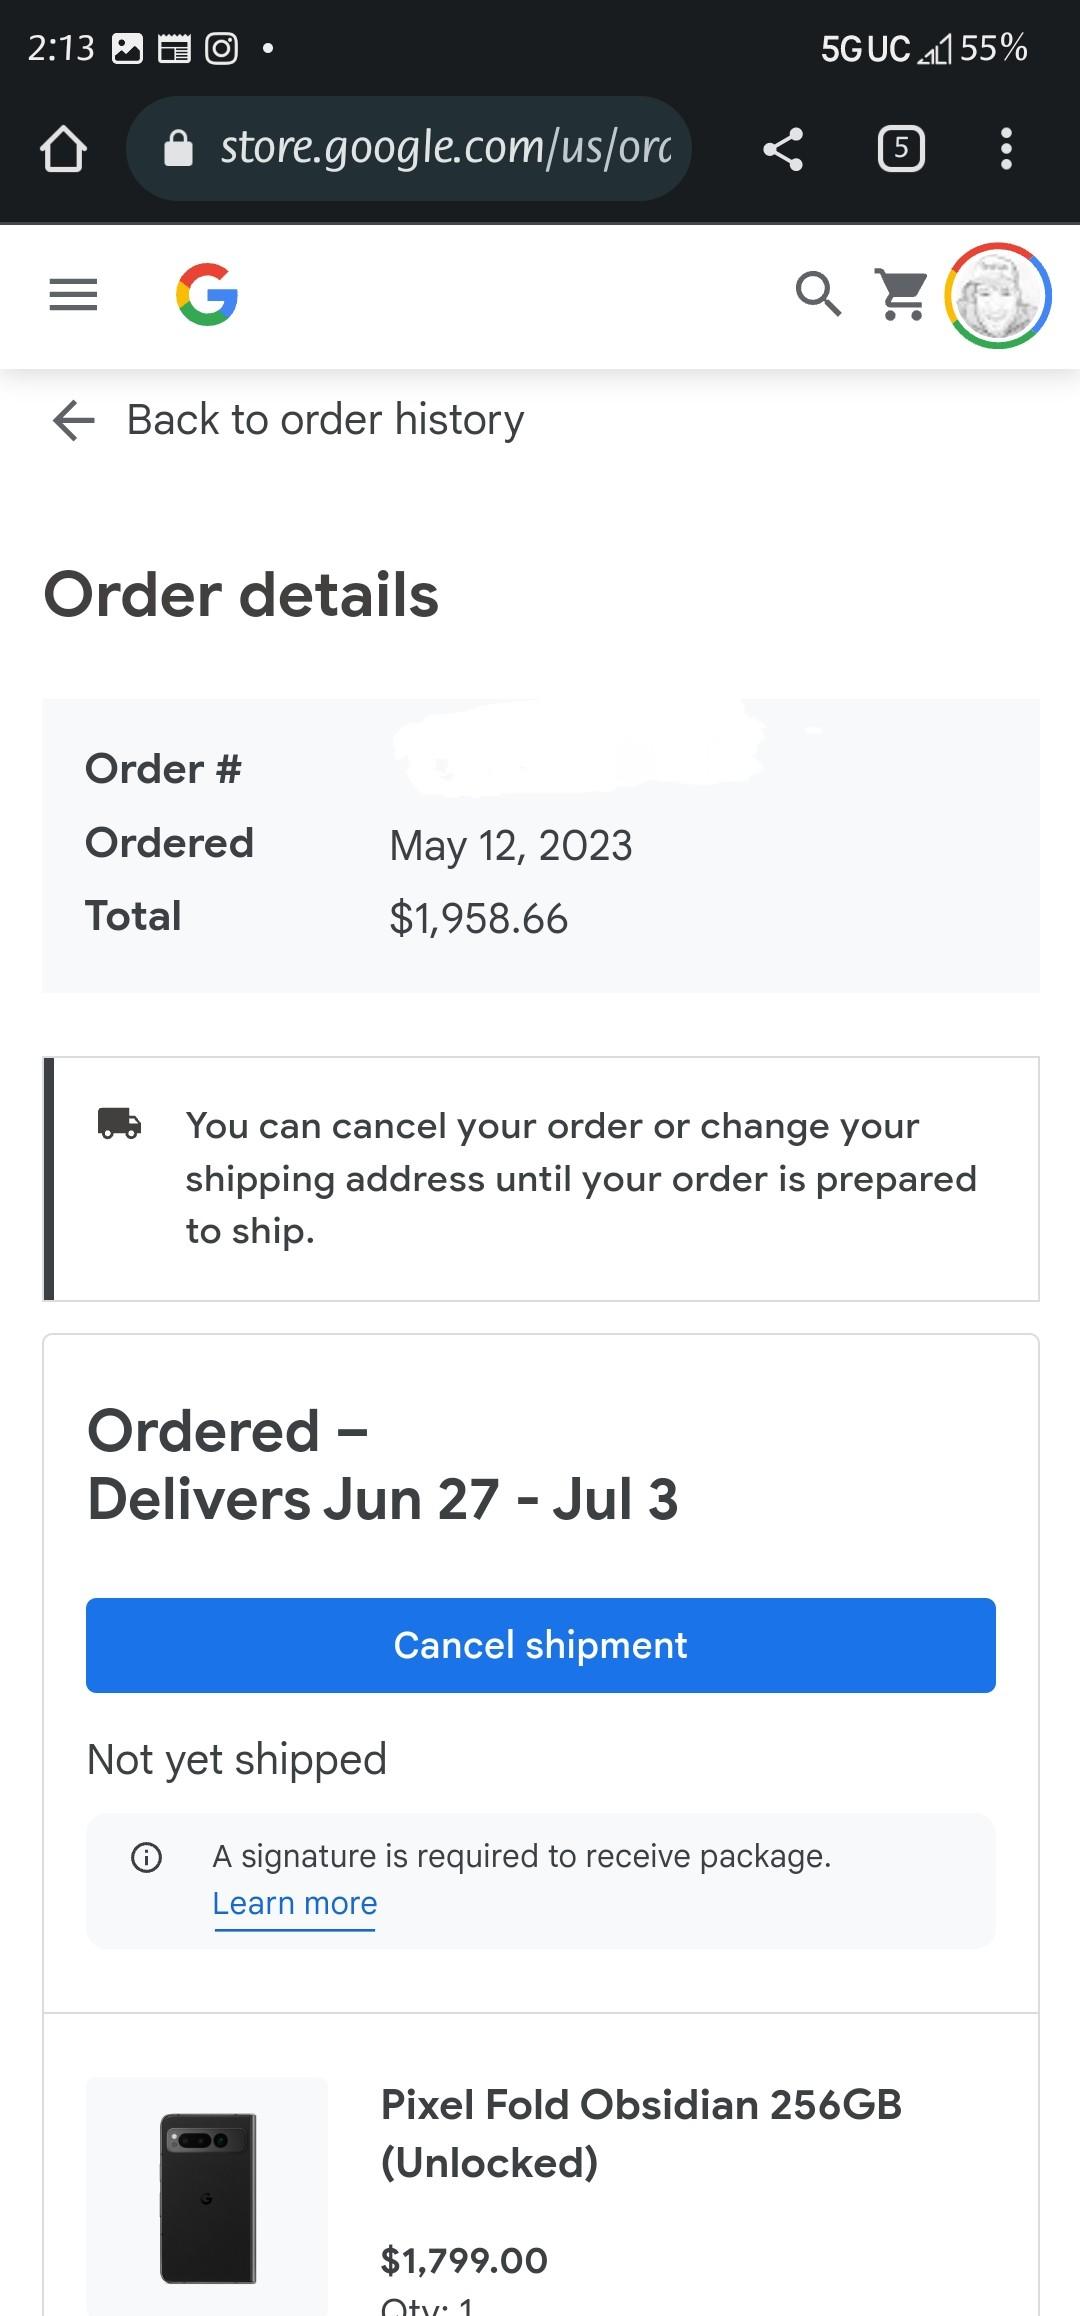Viewport: 1080px width, 2316px height.
Task: Go back to order history
Action: (325, 420)
